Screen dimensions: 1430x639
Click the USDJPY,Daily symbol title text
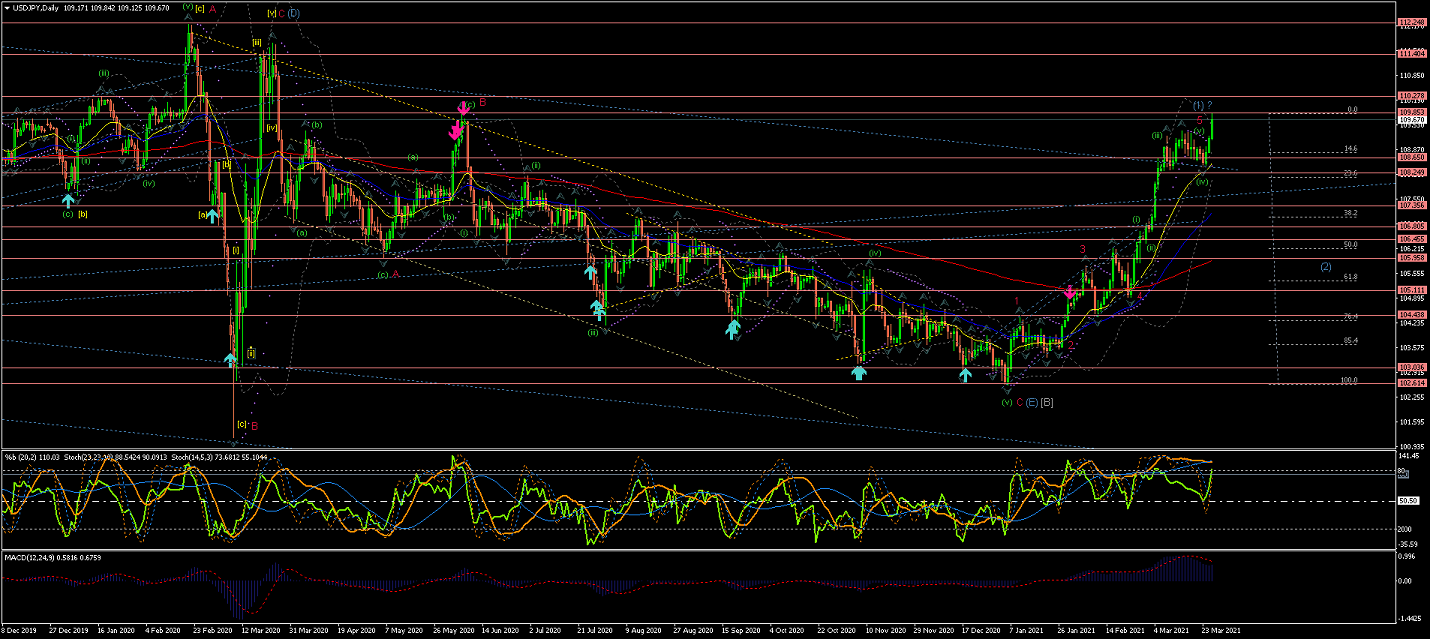36,8
